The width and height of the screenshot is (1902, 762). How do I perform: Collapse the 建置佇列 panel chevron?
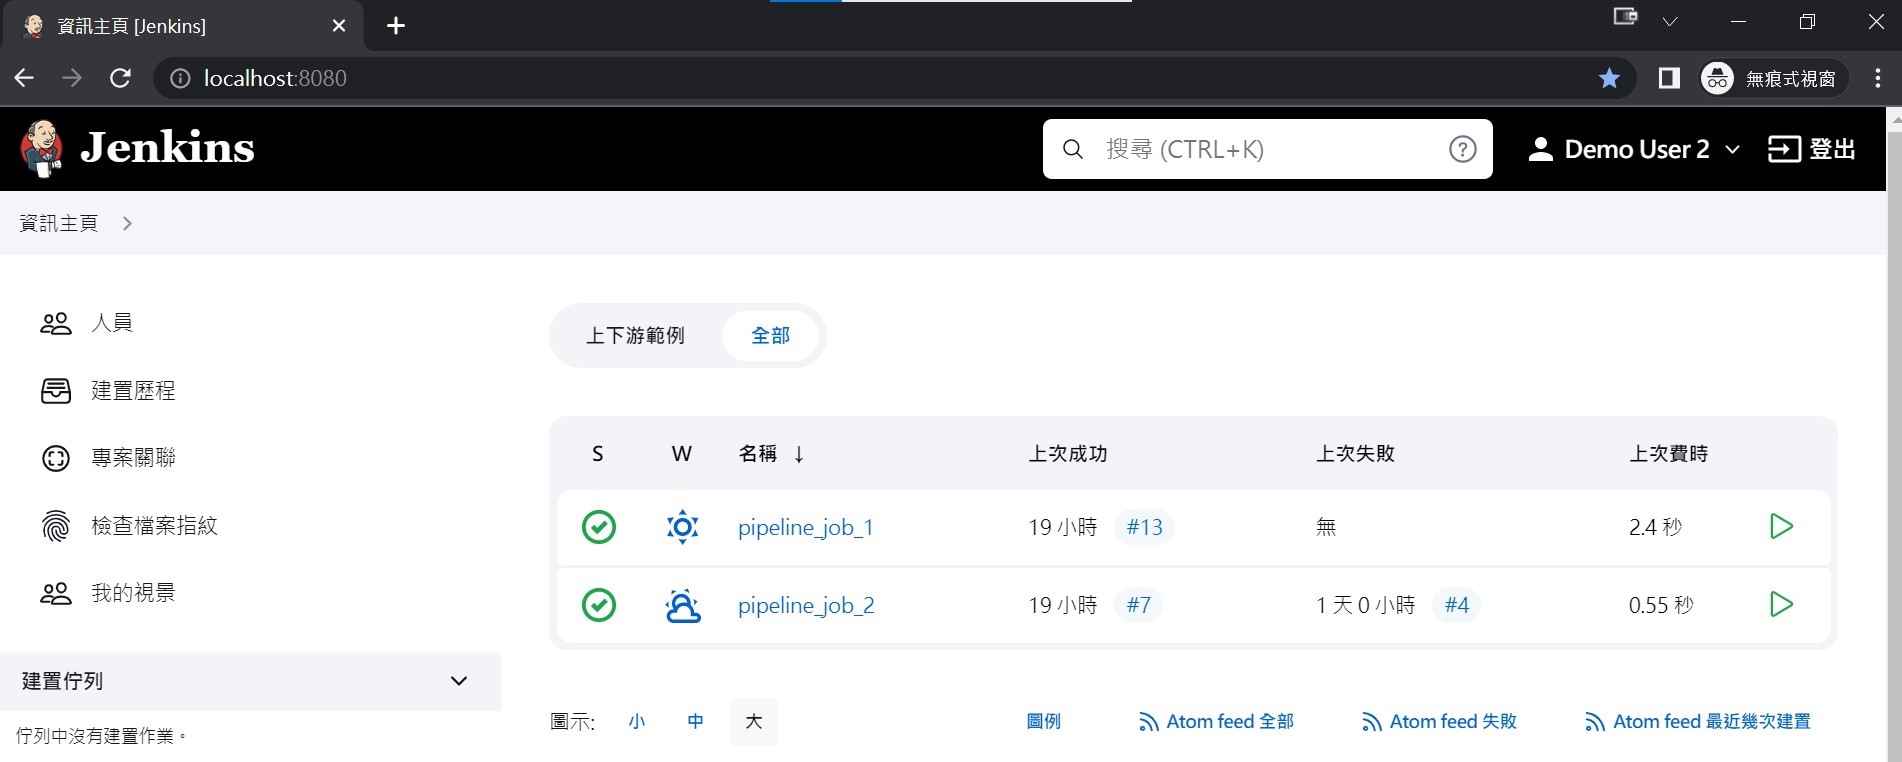[459, 681]
